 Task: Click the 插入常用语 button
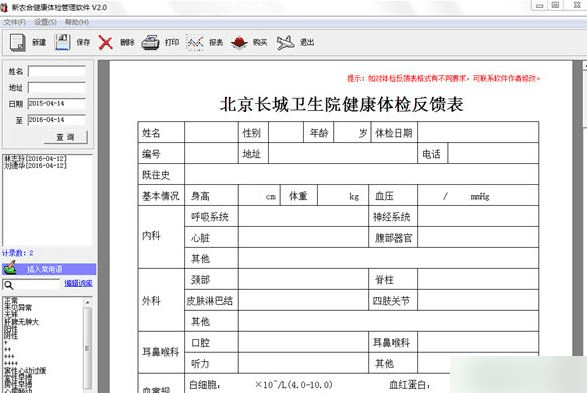(x=49, y=269)
